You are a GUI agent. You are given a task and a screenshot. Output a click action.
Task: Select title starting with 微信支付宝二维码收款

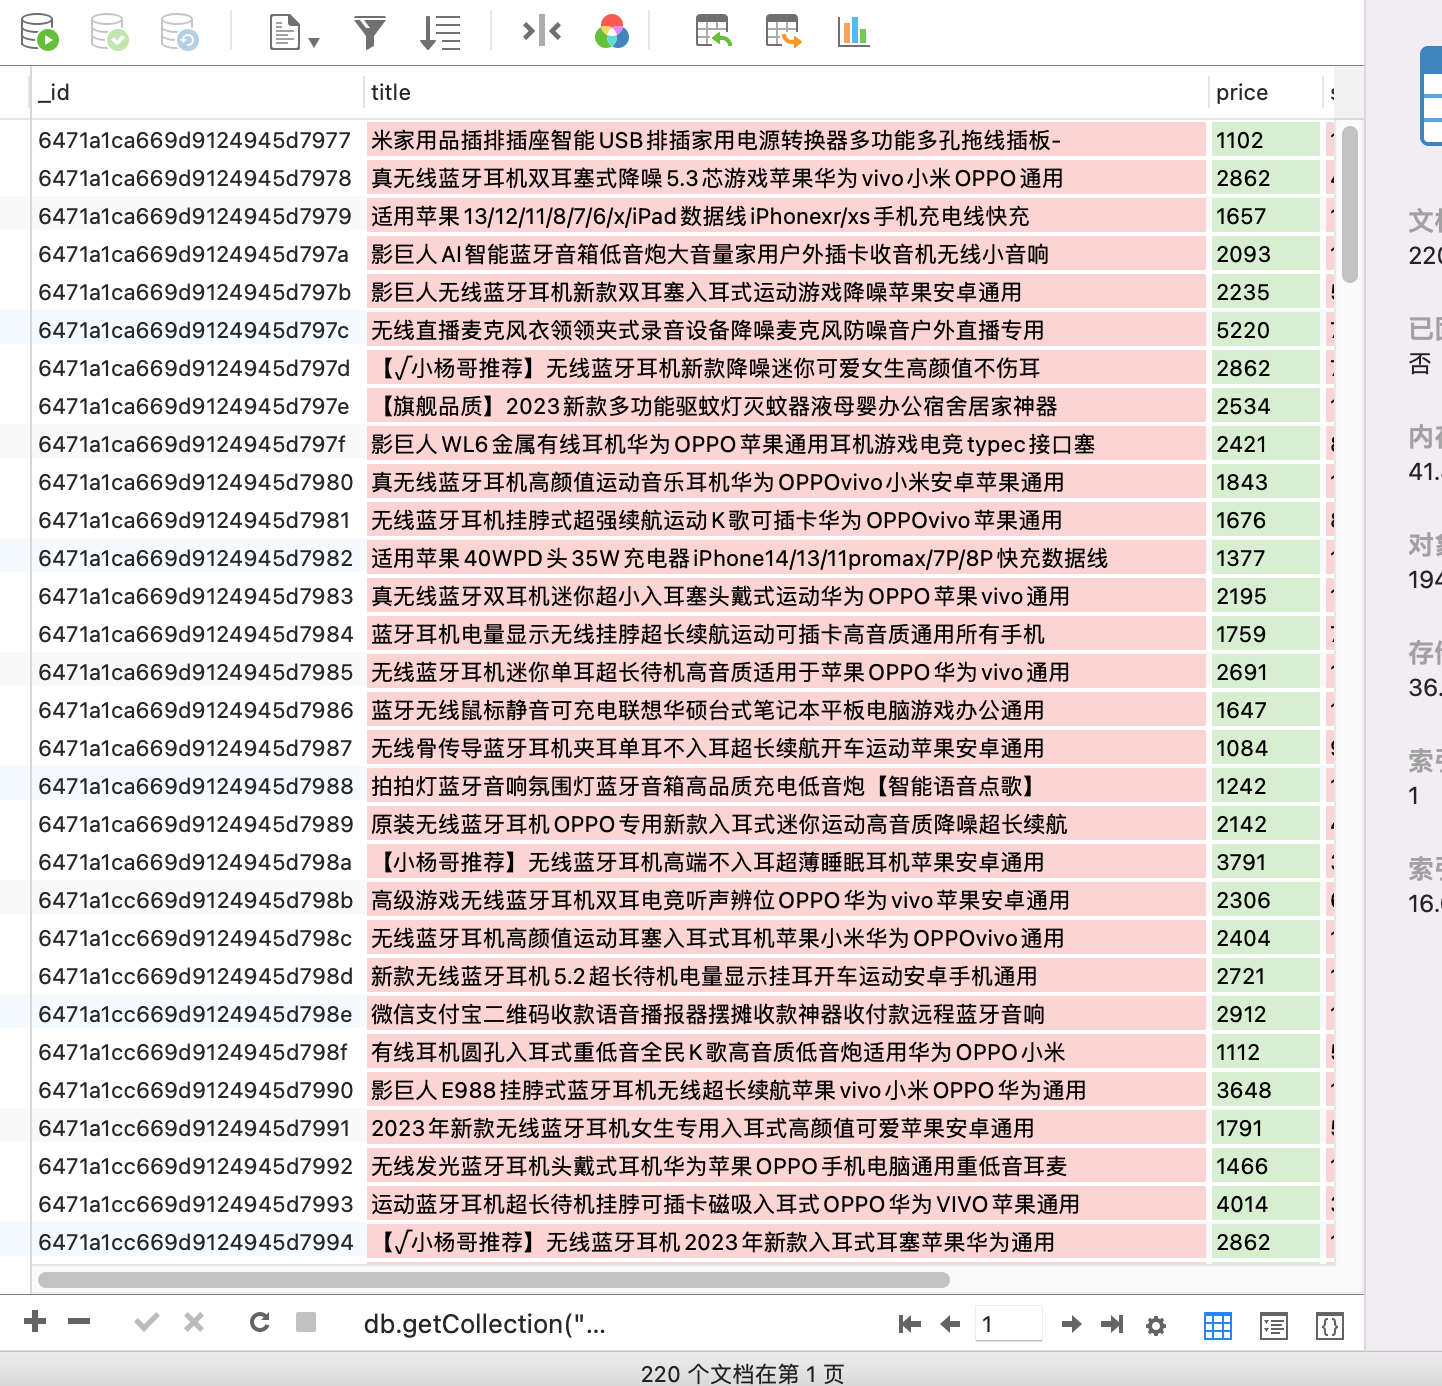click(x=786, y=1014)
